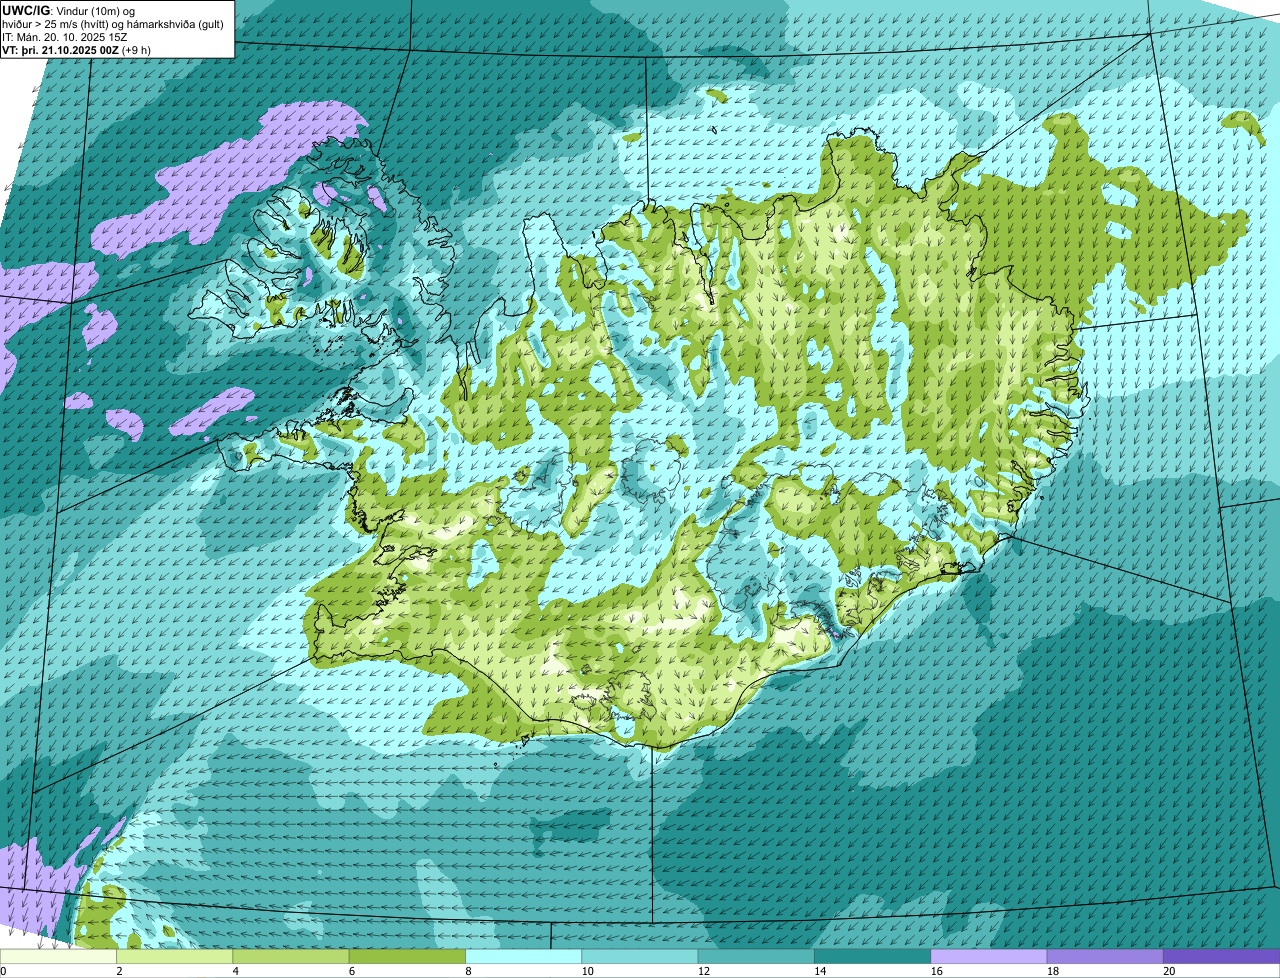Click the light cyan 8–10 legend swatch

pos(524,956)
